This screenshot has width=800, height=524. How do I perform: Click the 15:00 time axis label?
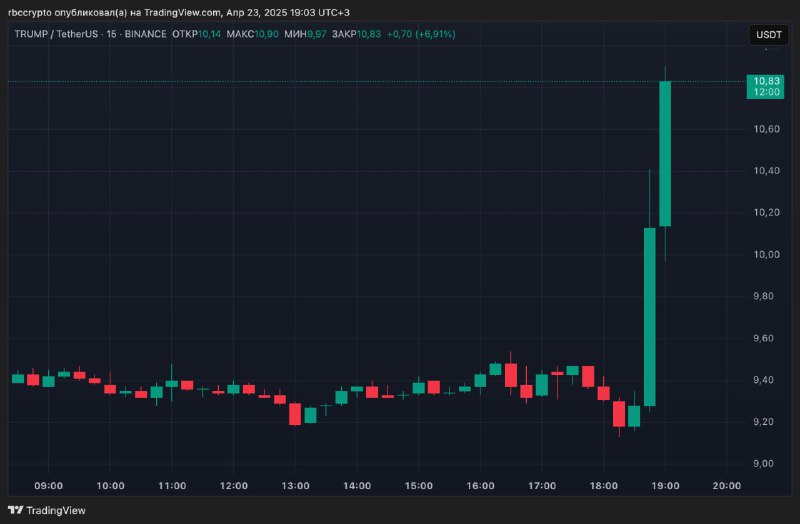[419, 486]
